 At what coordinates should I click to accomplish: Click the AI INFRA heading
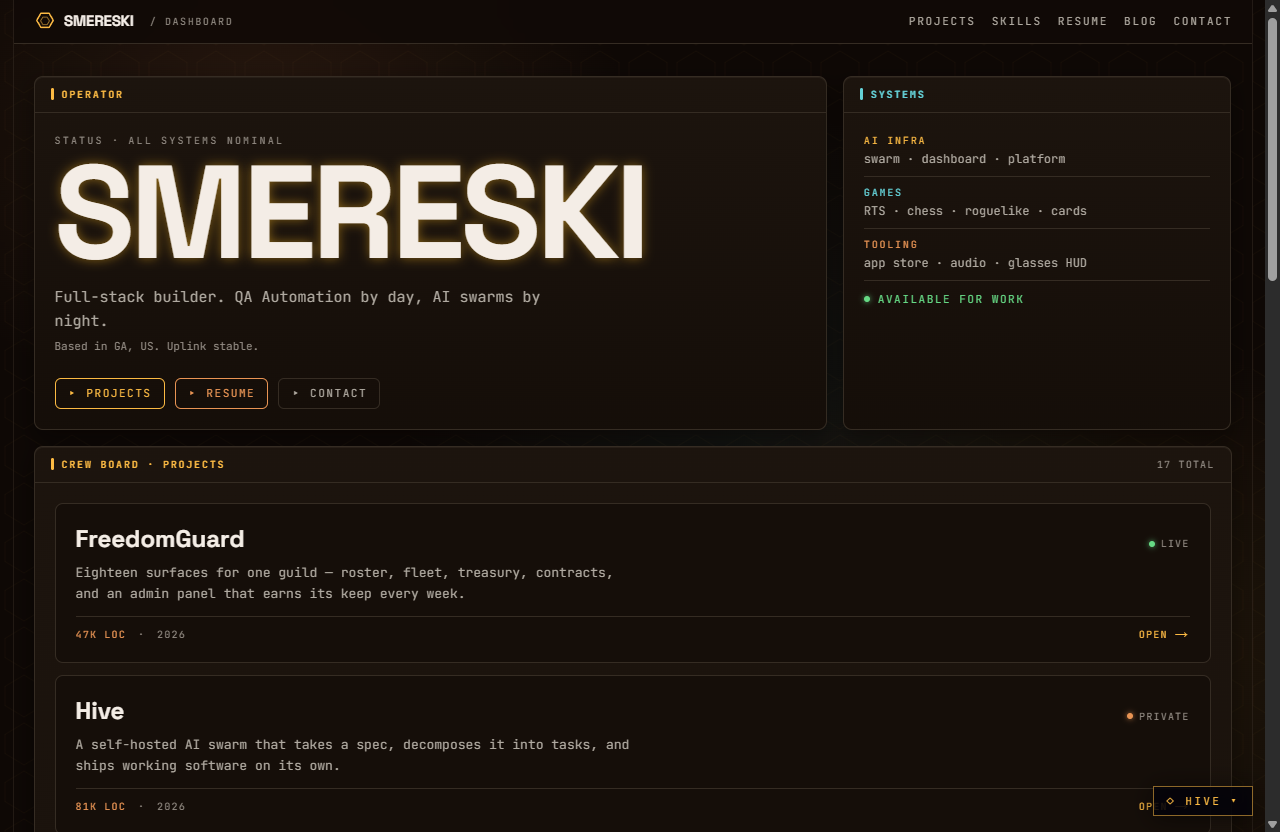pyautogui.click(x=895, y=141)
